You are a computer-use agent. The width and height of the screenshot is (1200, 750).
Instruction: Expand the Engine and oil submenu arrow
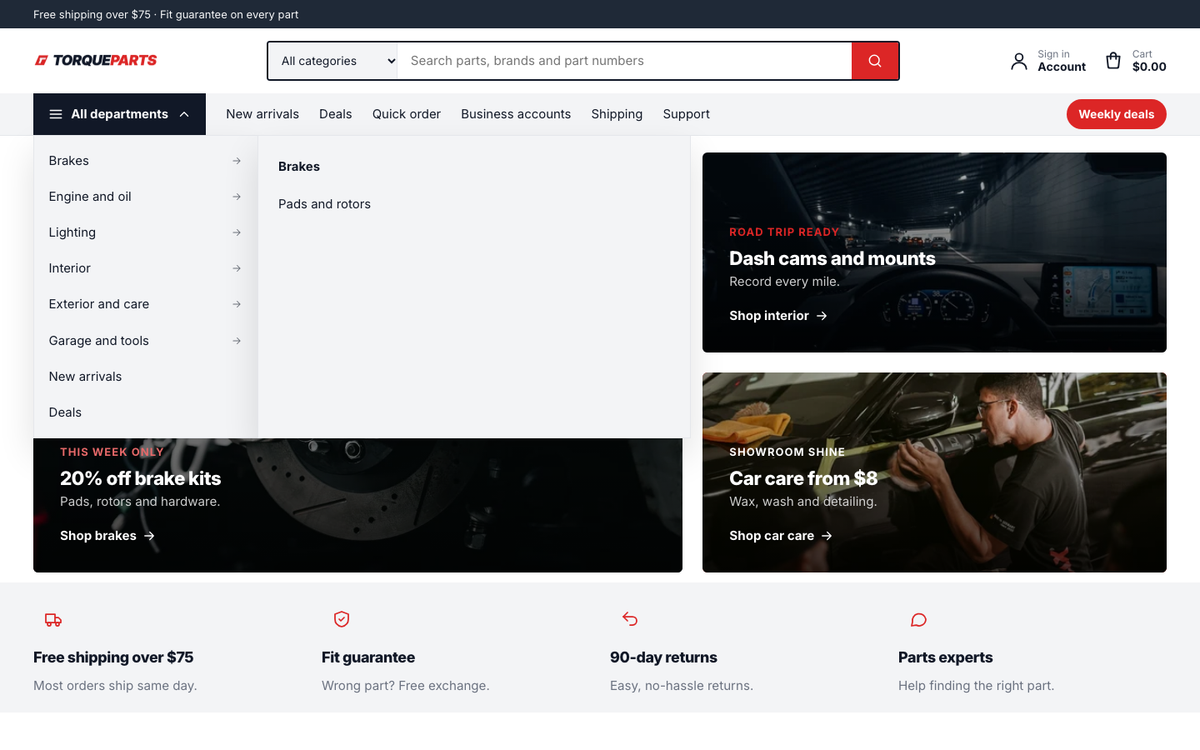[236, 197]
